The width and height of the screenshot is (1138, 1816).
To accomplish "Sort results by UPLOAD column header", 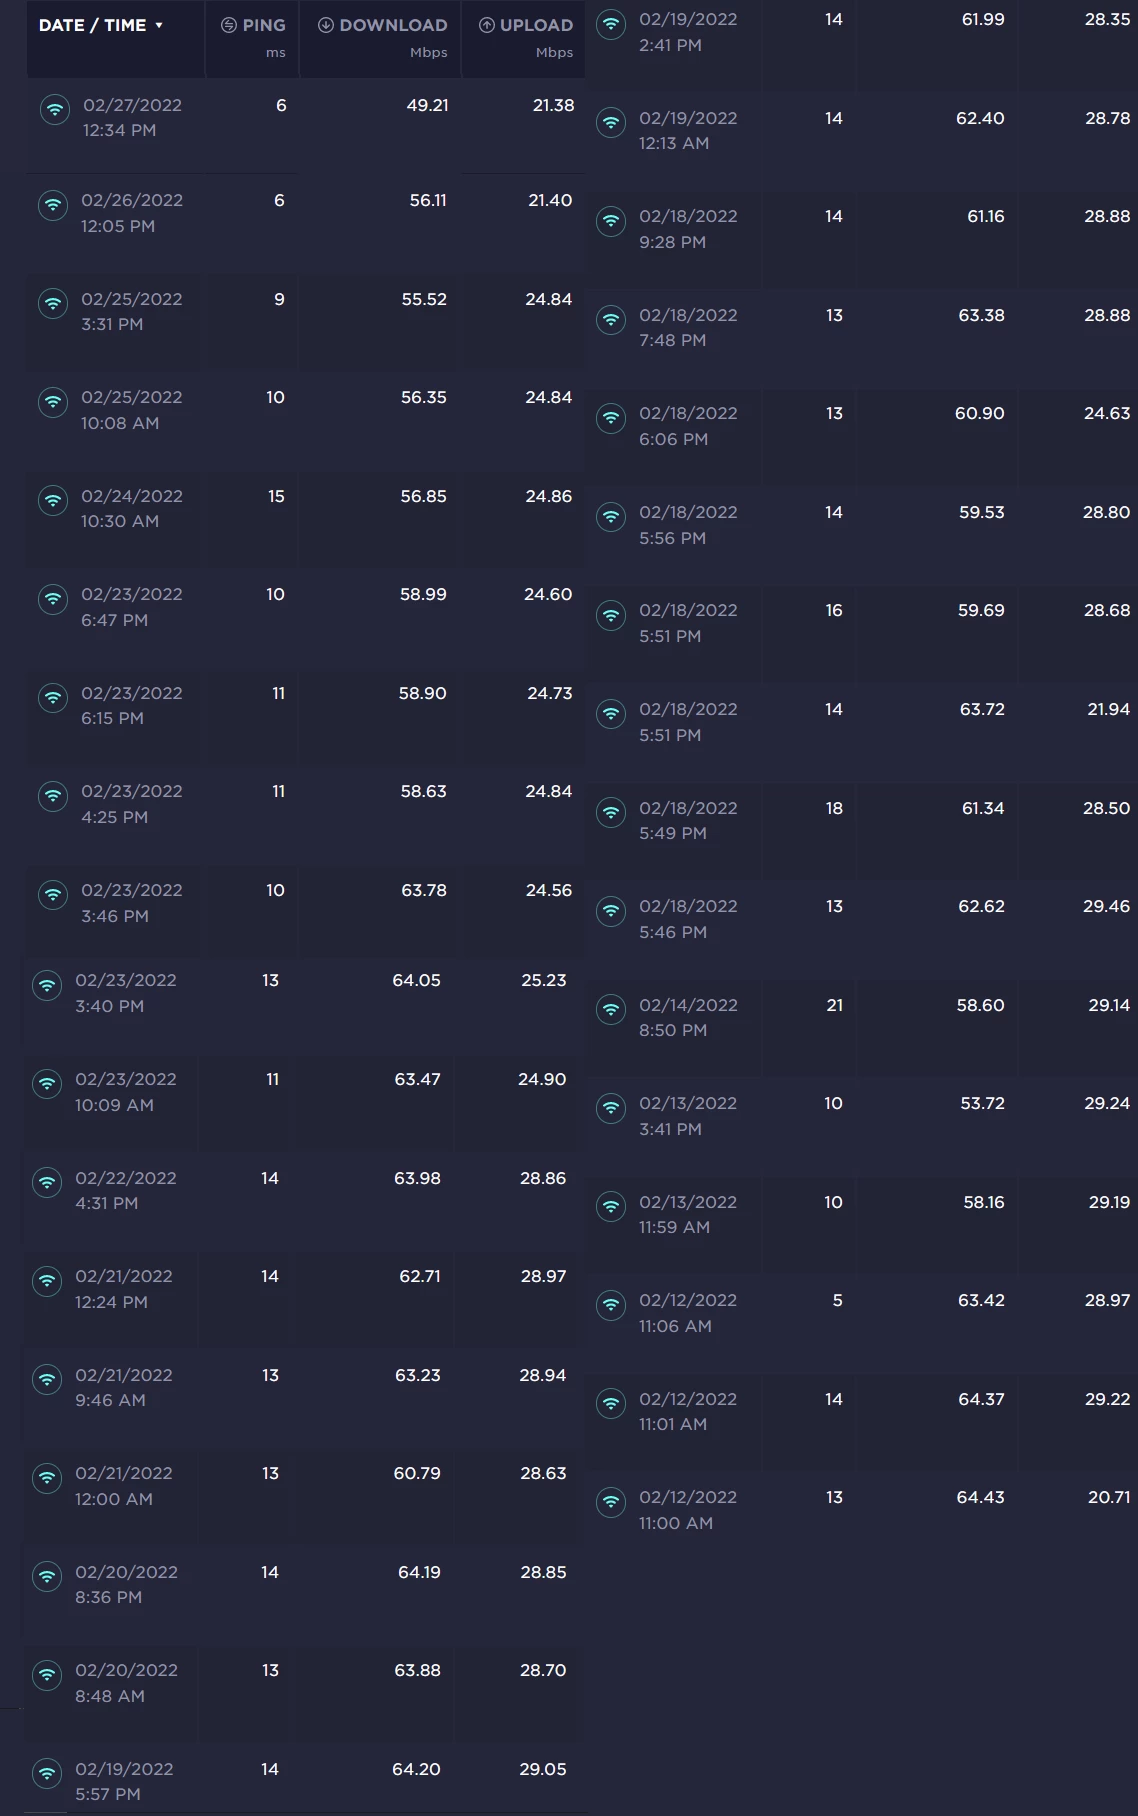I will [536, 25].
